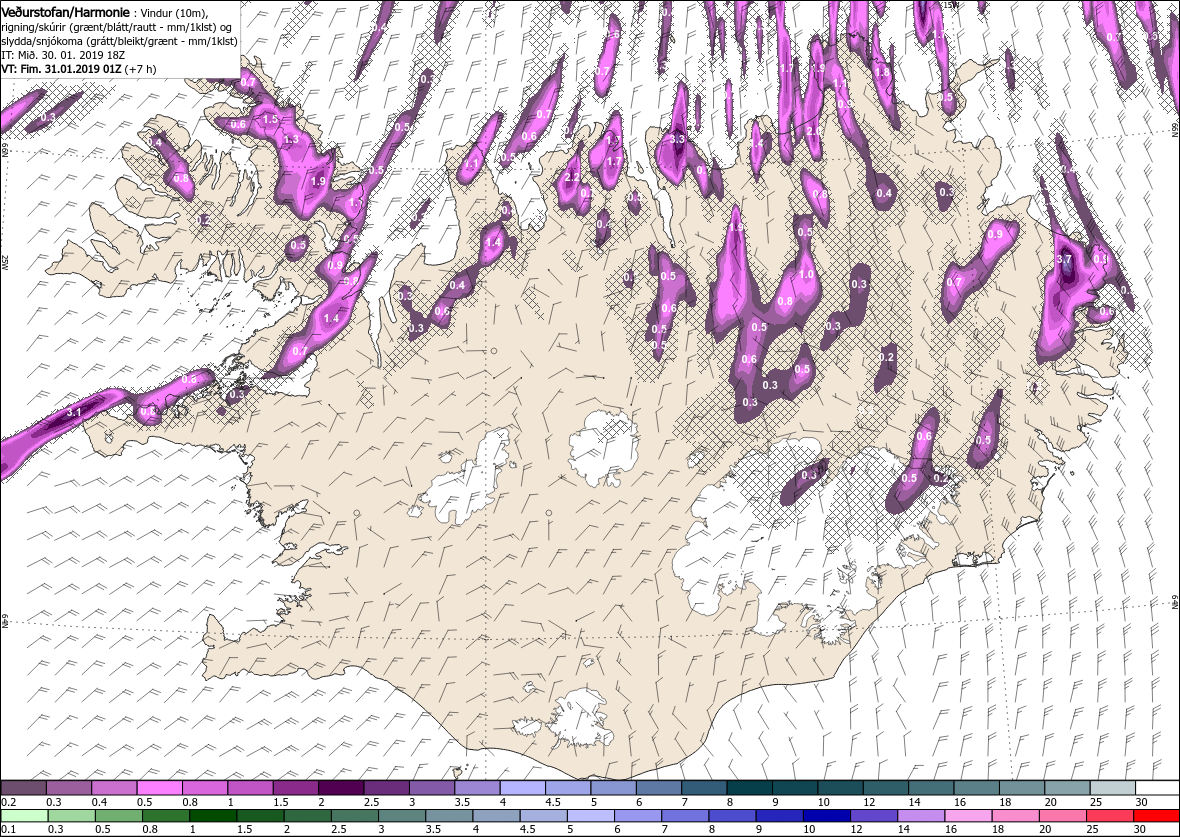The width and height of the screenshot is (1180, 837).
Task: Pick the deep navy blue swatch labeled 10 in lower row
Action: point(826,817)
